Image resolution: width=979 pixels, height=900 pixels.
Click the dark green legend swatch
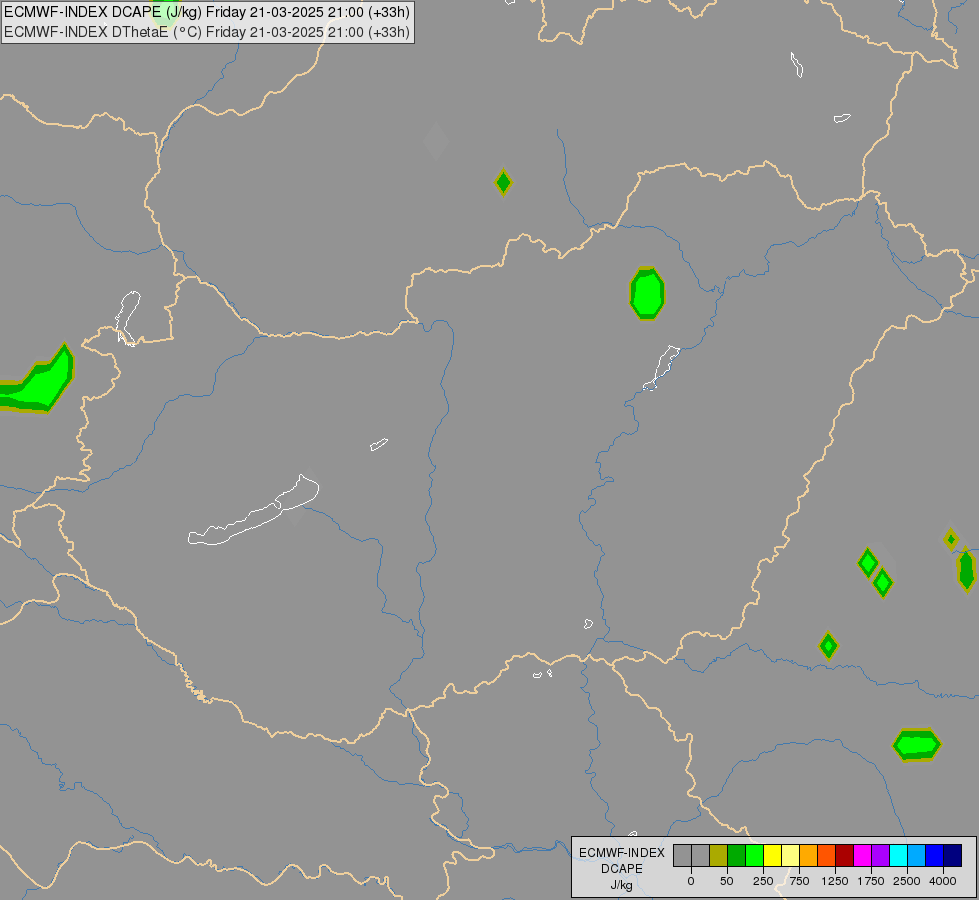[x=737, y=856]
